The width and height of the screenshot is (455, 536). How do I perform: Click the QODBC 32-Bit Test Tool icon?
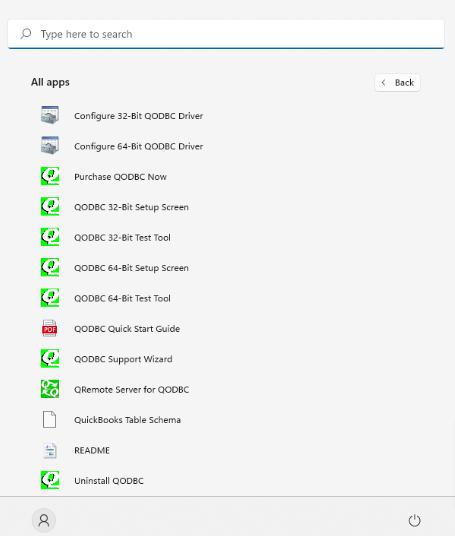[x=50, y=237]
